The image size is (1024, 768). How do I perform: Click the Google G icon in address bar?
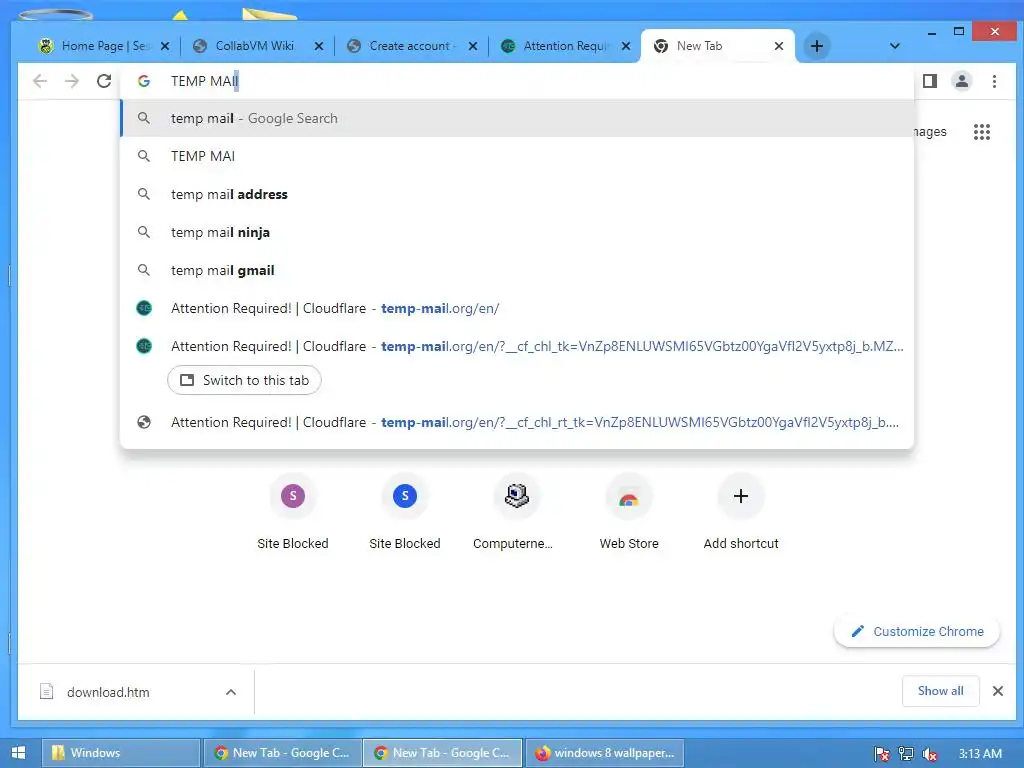pyautogui.click(x=144, y=81)
